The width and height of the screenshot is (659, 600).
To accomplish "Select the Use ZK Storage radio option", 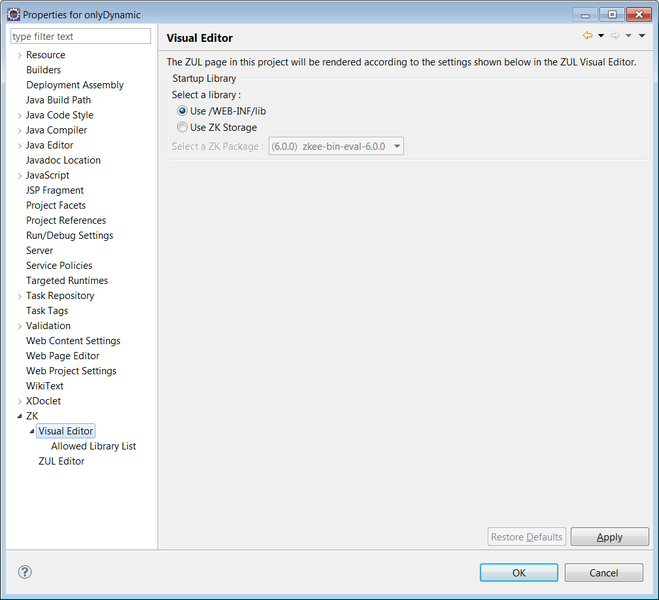I will 182,127.
